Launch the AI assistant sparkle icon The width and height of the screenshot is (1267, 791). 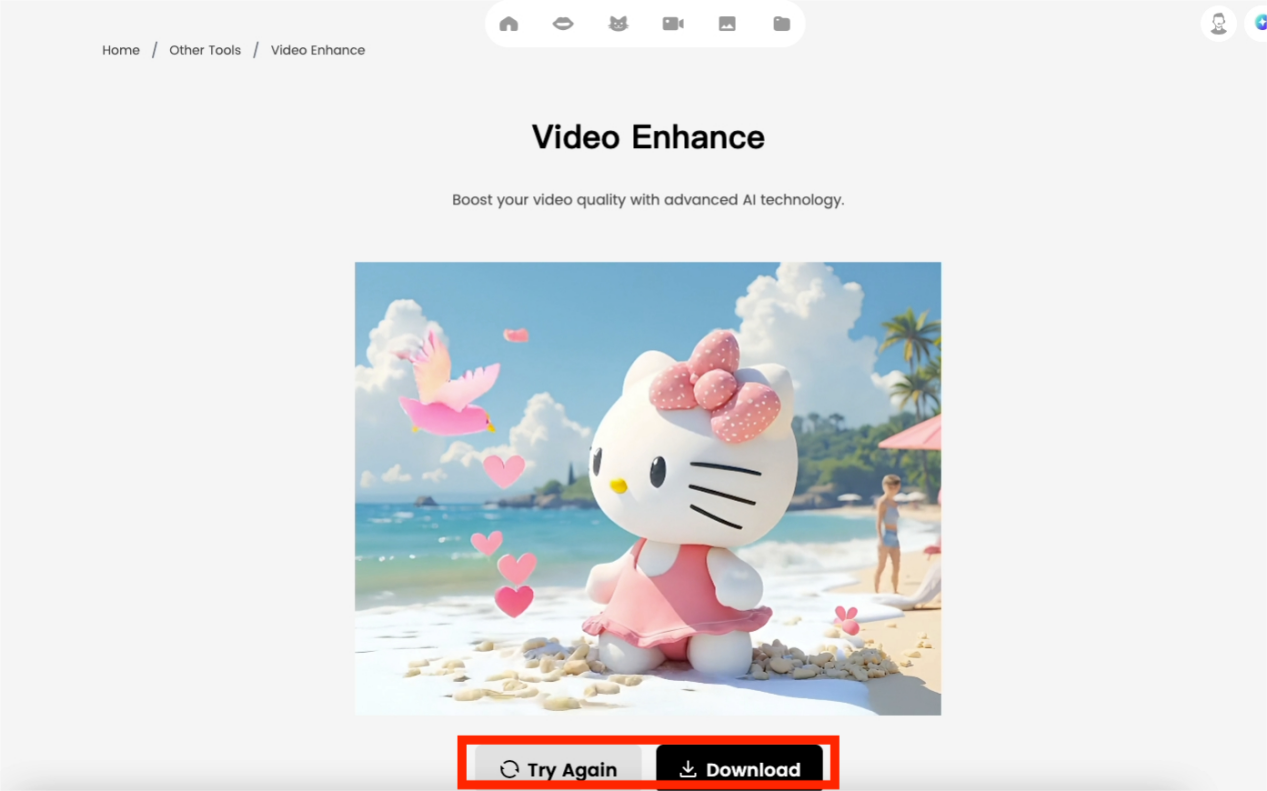click(1261, 23)
